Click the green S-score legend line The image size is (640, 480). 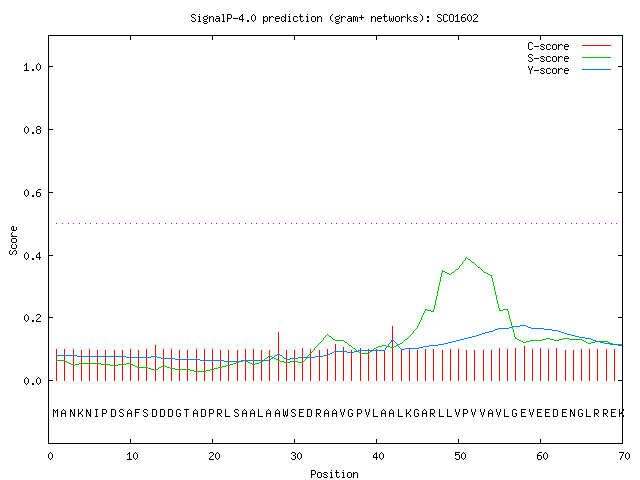(x=596, y=58)
